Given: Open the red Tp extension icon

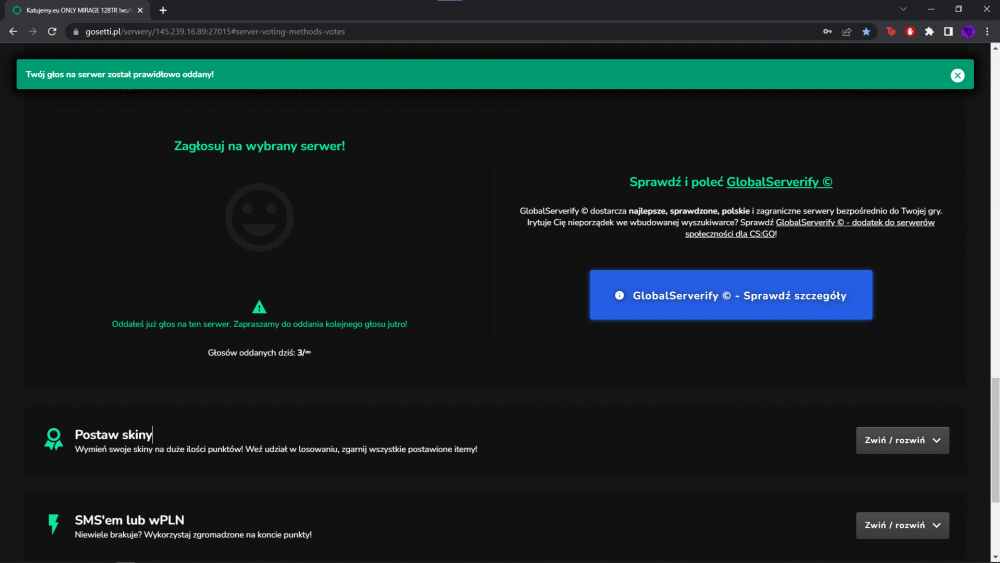Looking at the screenshot, I should [x=891, y=31].
